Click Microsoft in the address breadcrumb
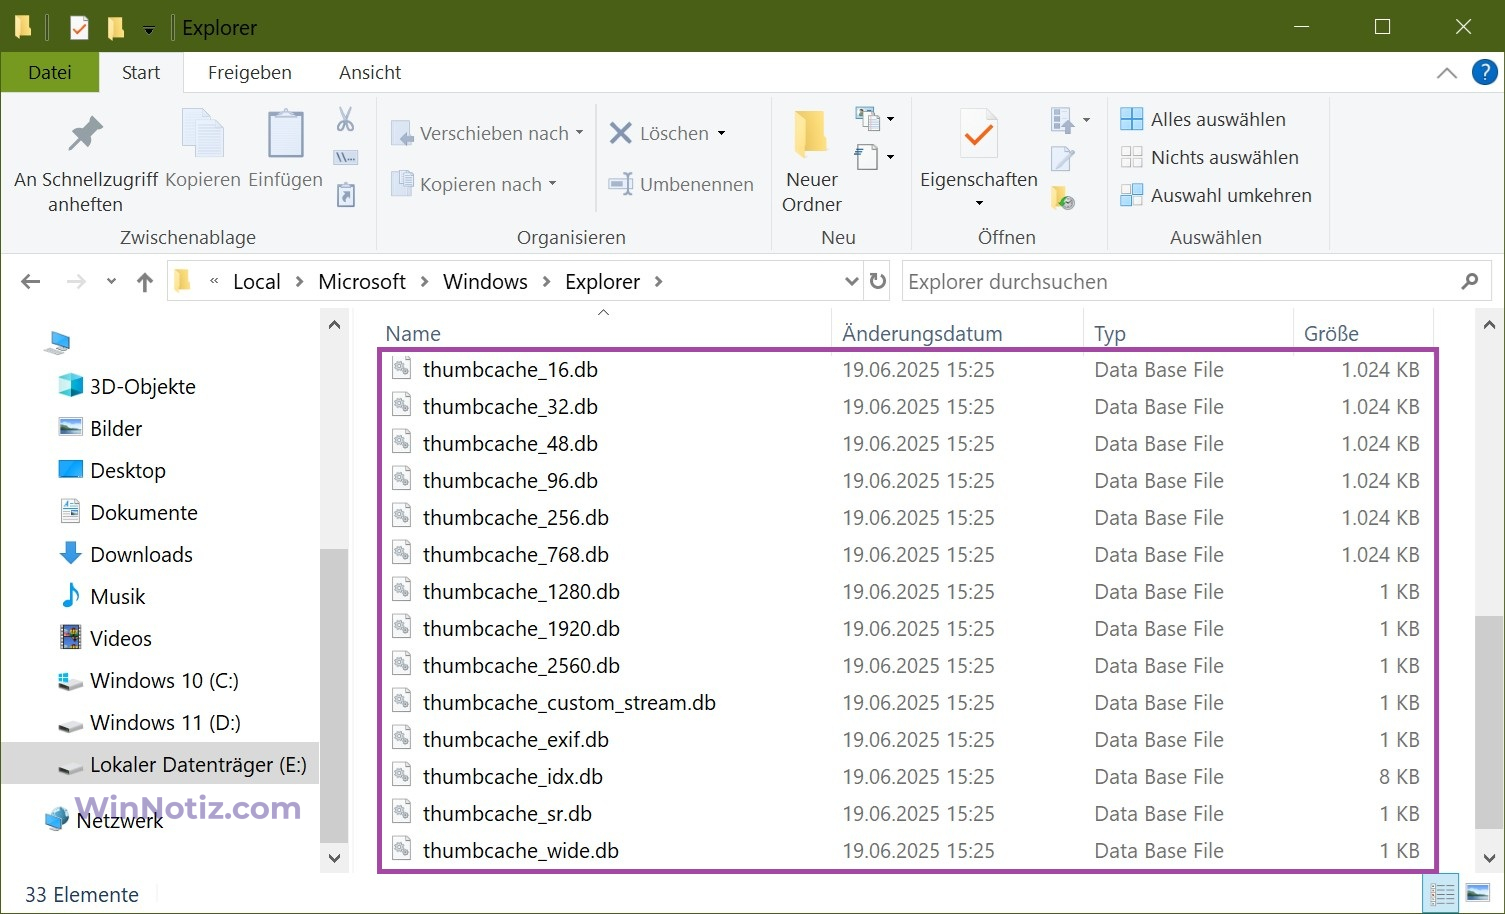This screenshot has width=1505, height=914. click(362, 282)
